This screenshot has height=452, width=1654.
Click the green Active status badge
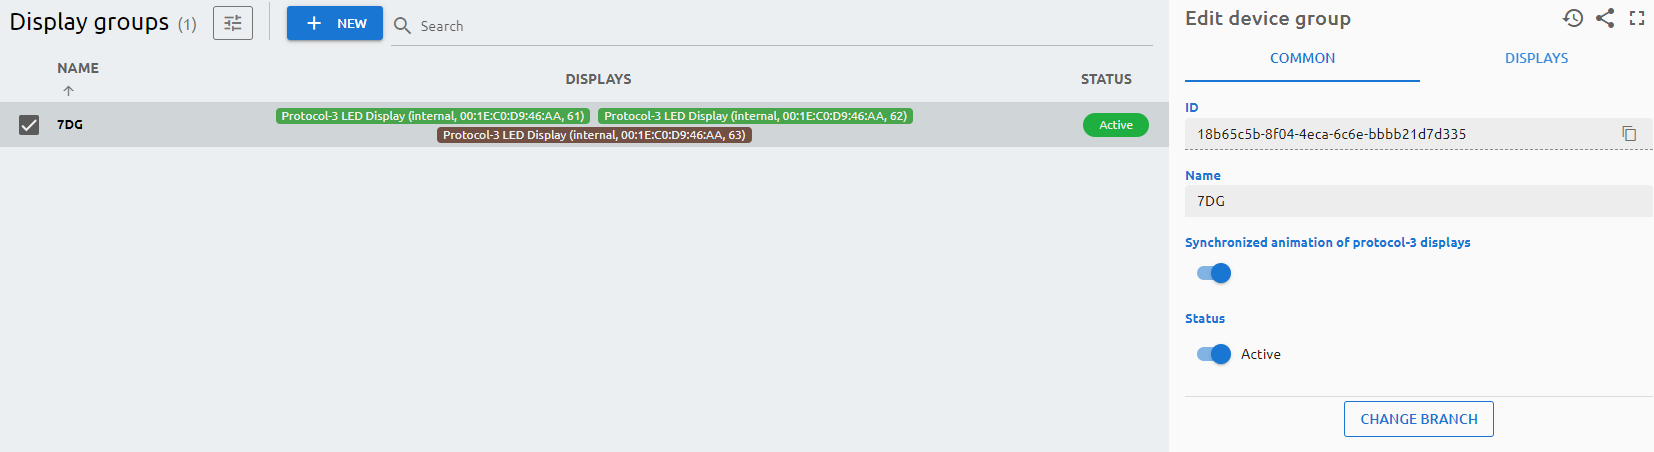coord(1115,125)
